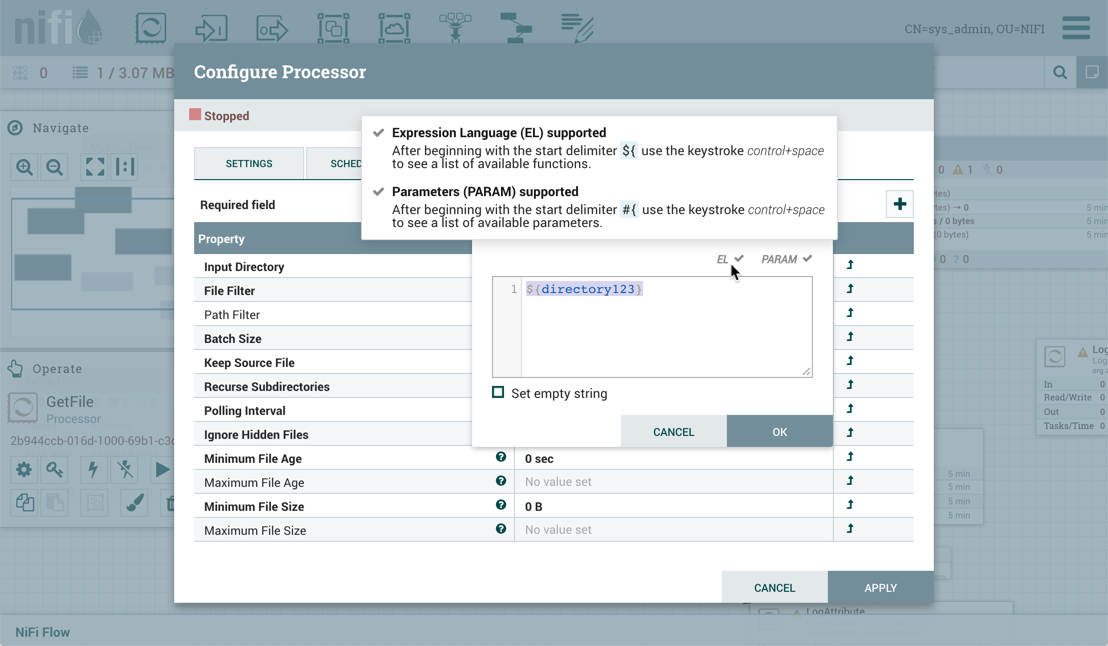Click the Remote Process Group icon
Screen dimensions: 1108x646
click(x=394, y=28)
